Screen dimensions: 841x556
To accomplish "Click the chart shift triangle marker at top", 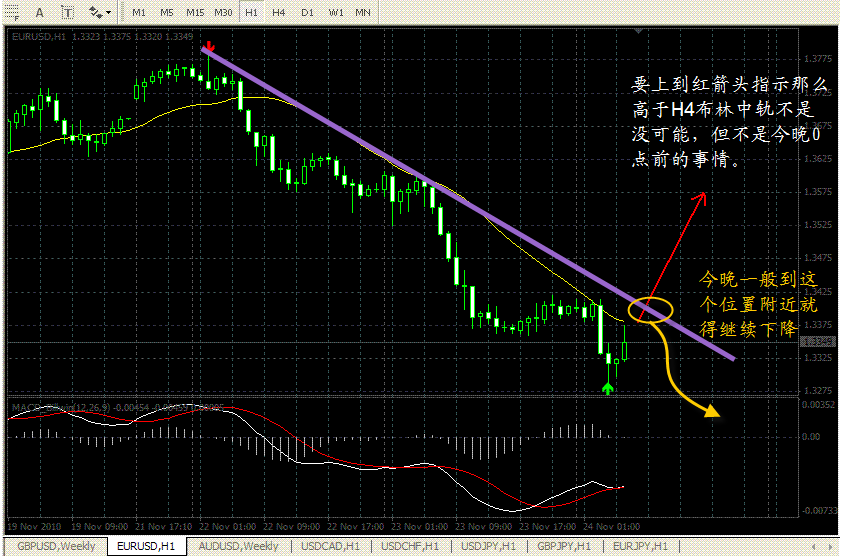I will coord(638,31).
